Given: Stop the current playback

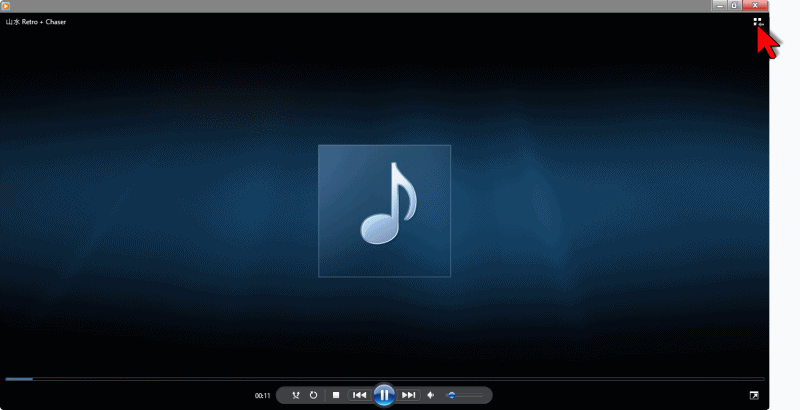Looking at the screenshot, I should click(x=336, y=395).
